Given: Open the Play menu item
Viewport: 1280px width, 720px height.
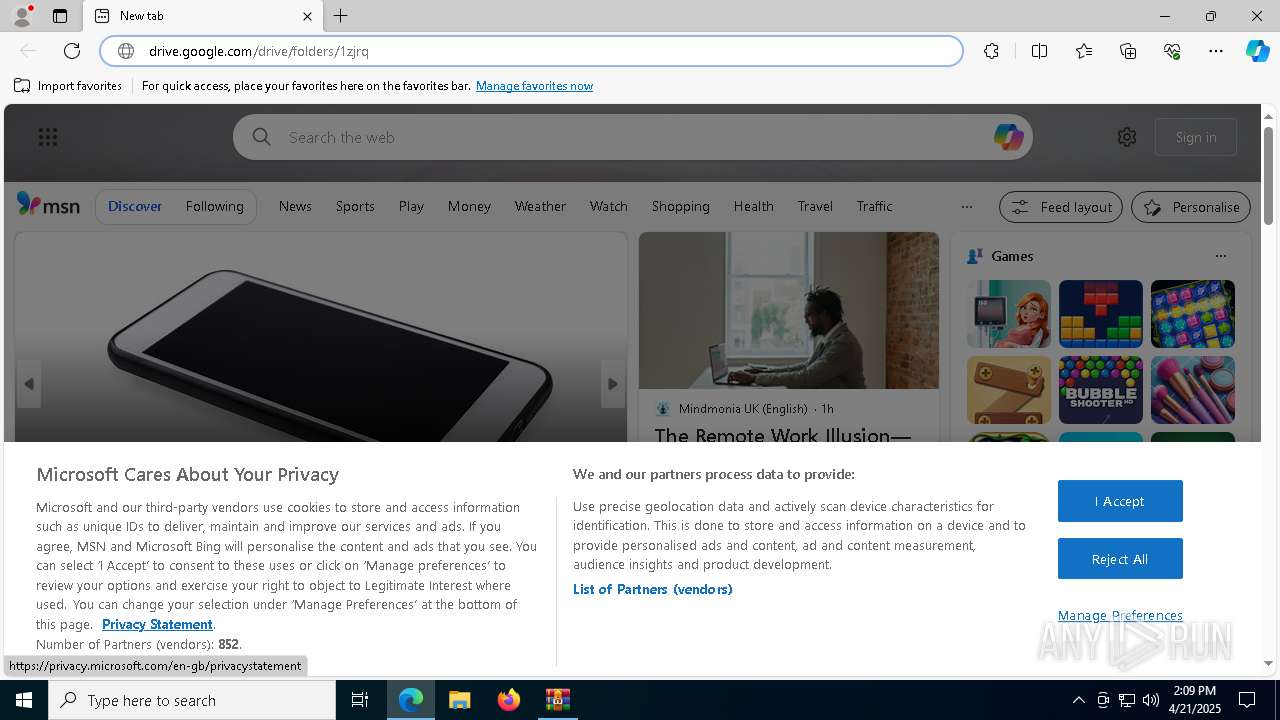Looking at the screenshot, I should point(411,206).
